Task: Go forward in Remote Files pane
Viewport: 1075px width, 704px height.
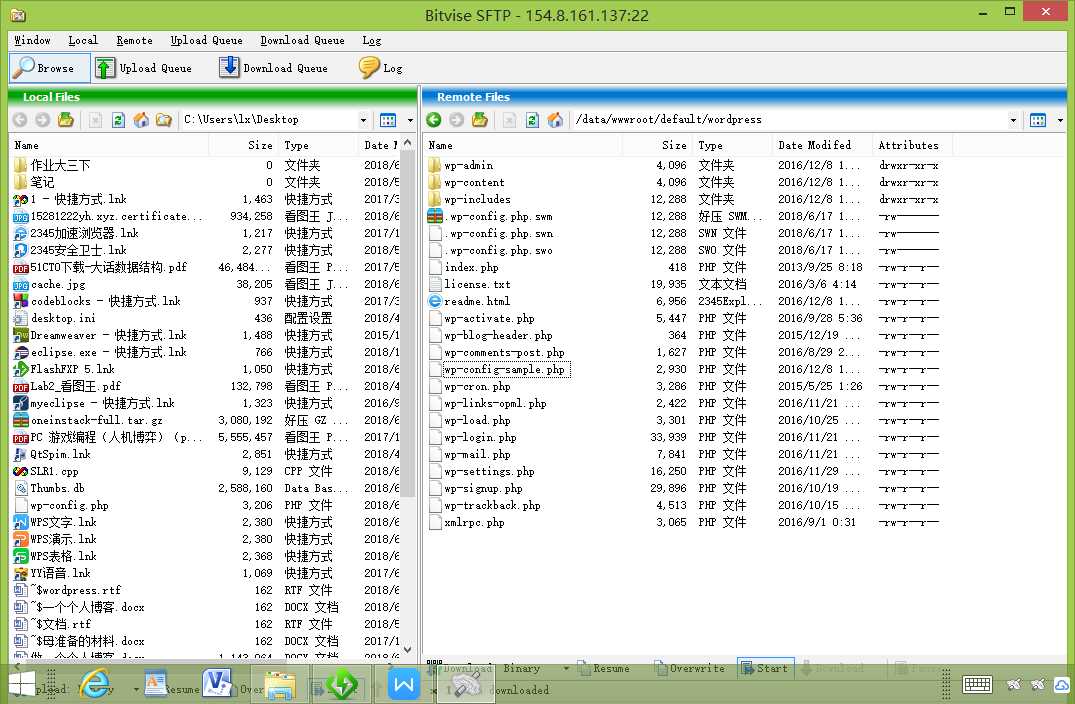Action: coord(457,120)
